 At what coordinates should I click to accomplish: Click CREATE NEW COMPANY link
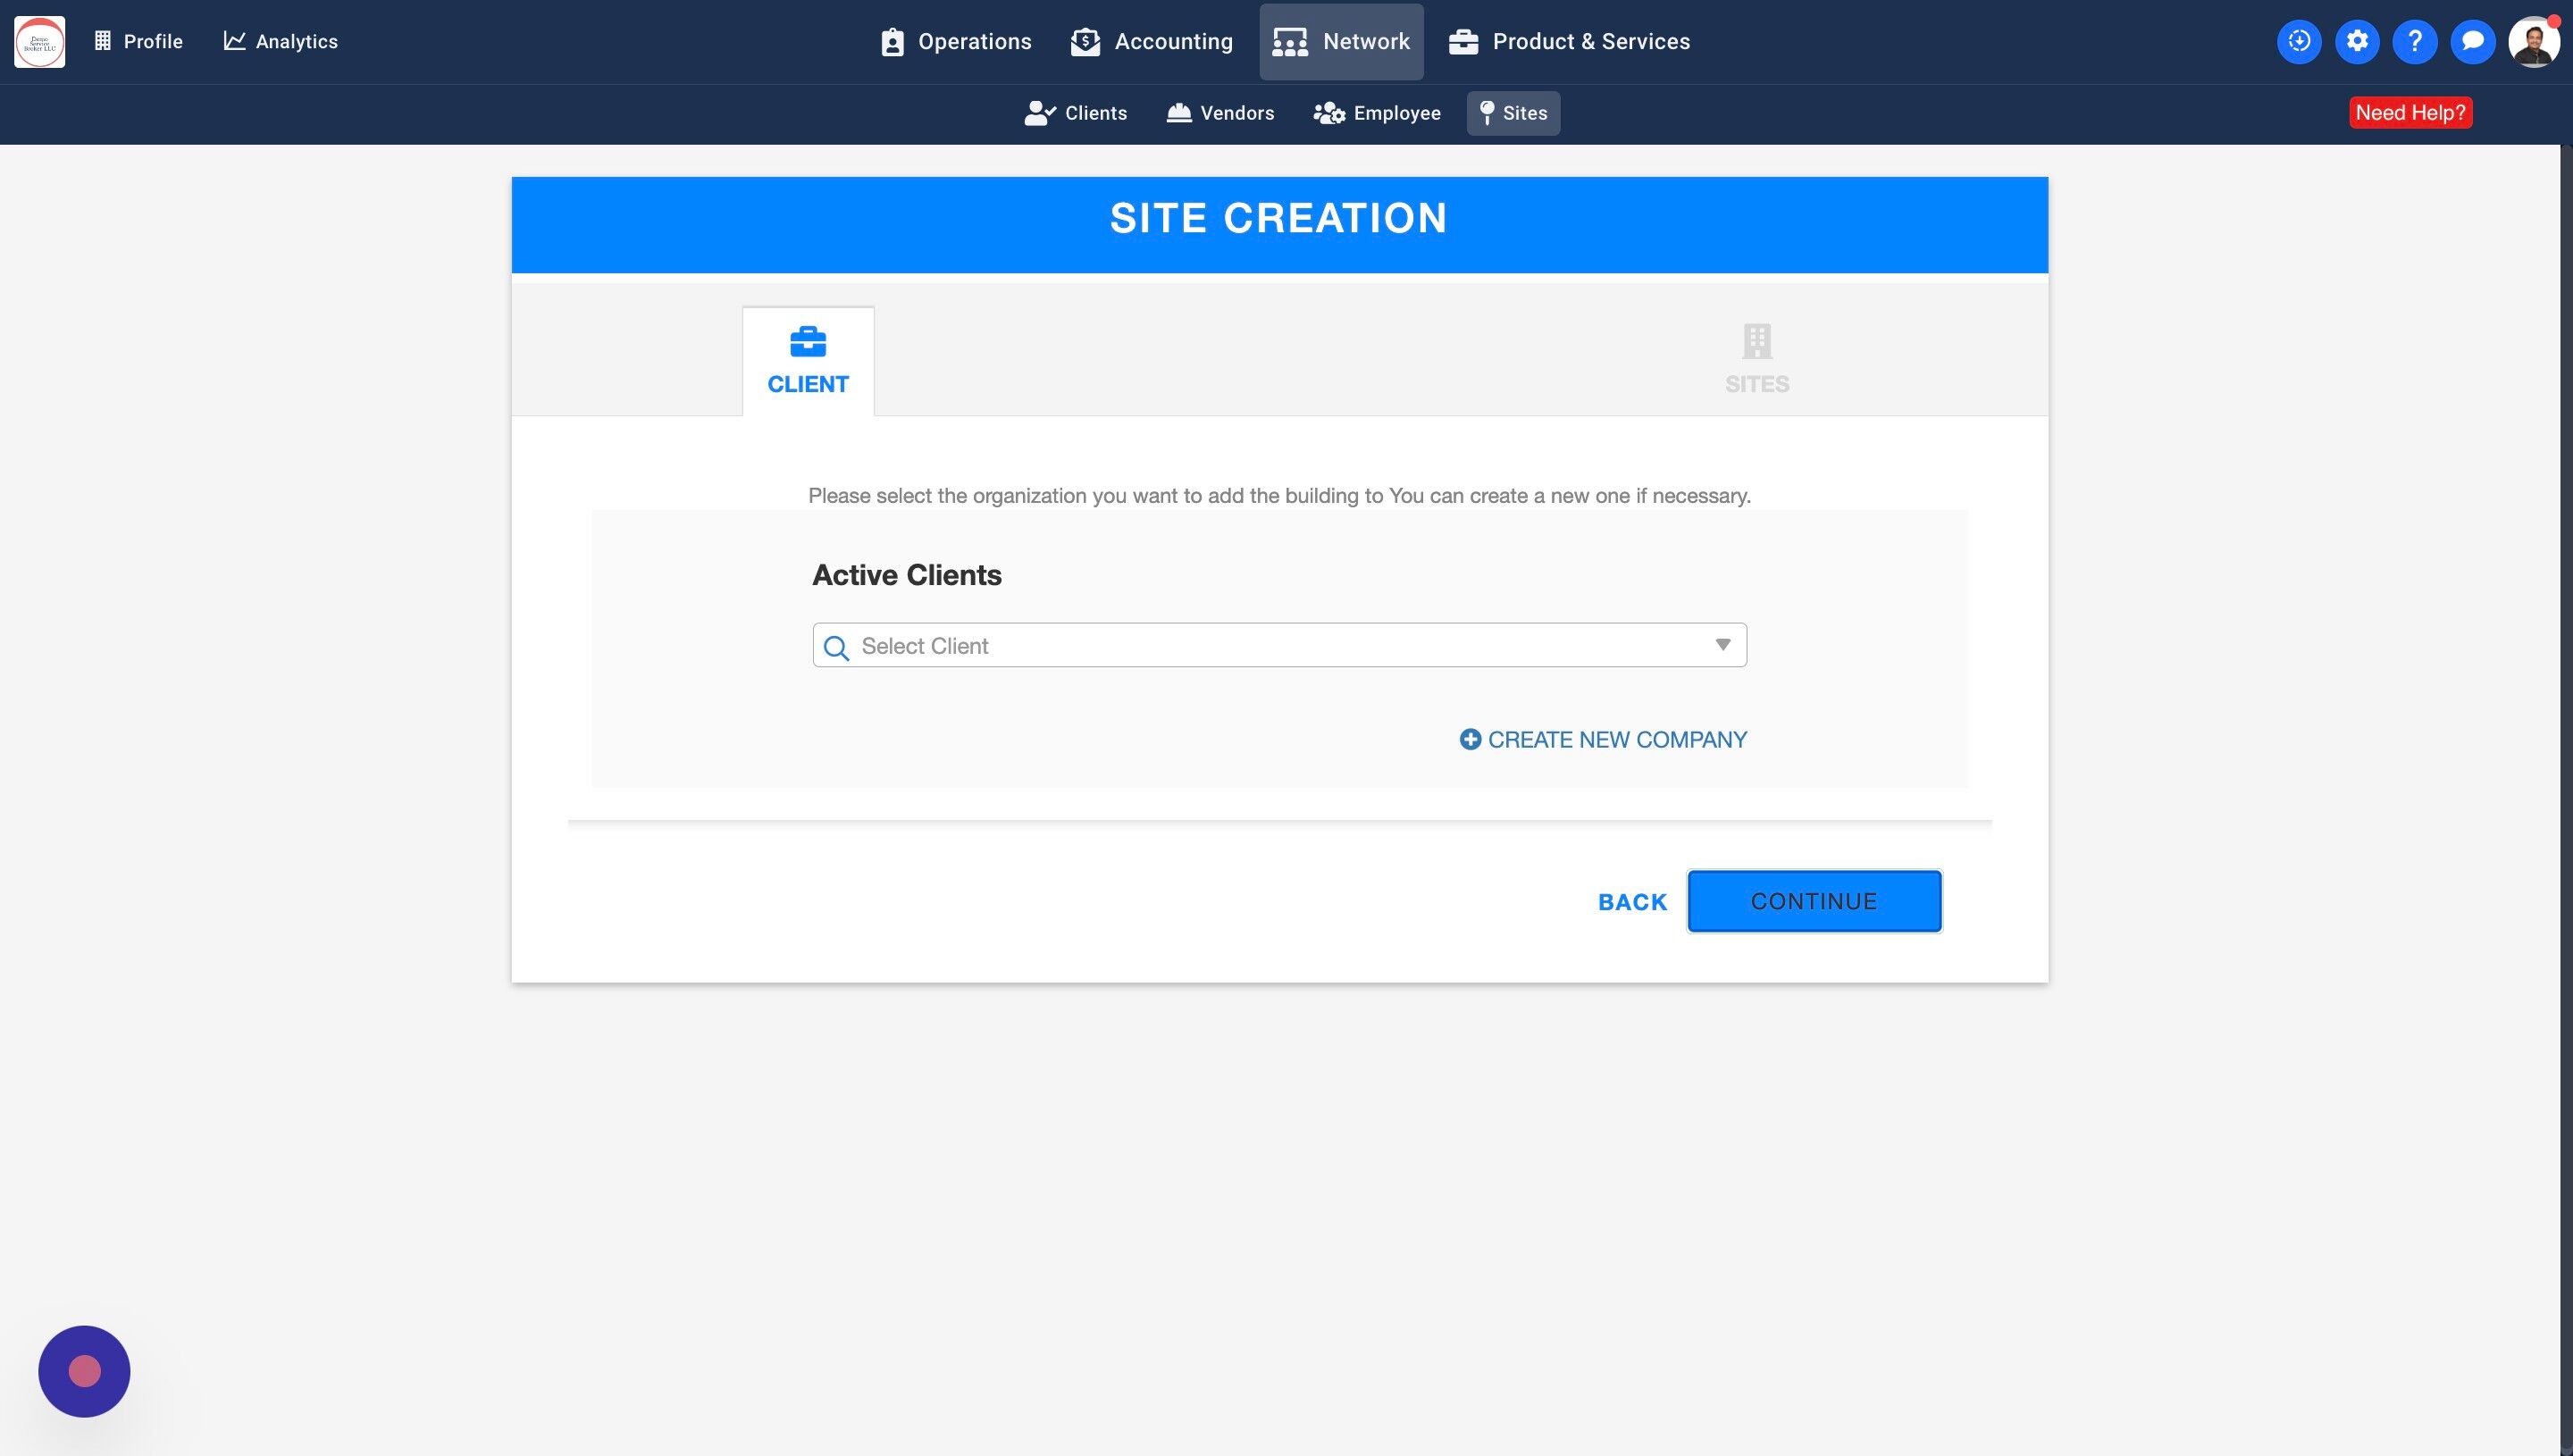pos(1603,739)
